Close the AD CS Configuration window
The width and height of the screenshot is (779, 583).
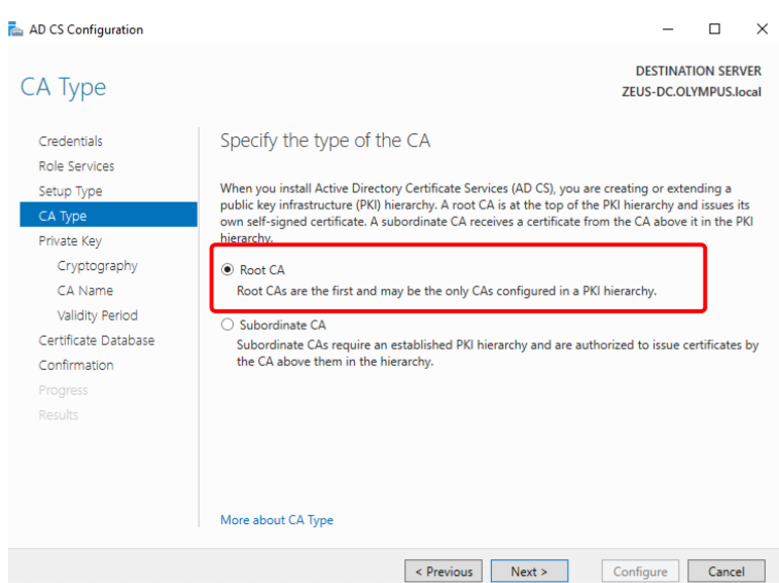[761, 29]
